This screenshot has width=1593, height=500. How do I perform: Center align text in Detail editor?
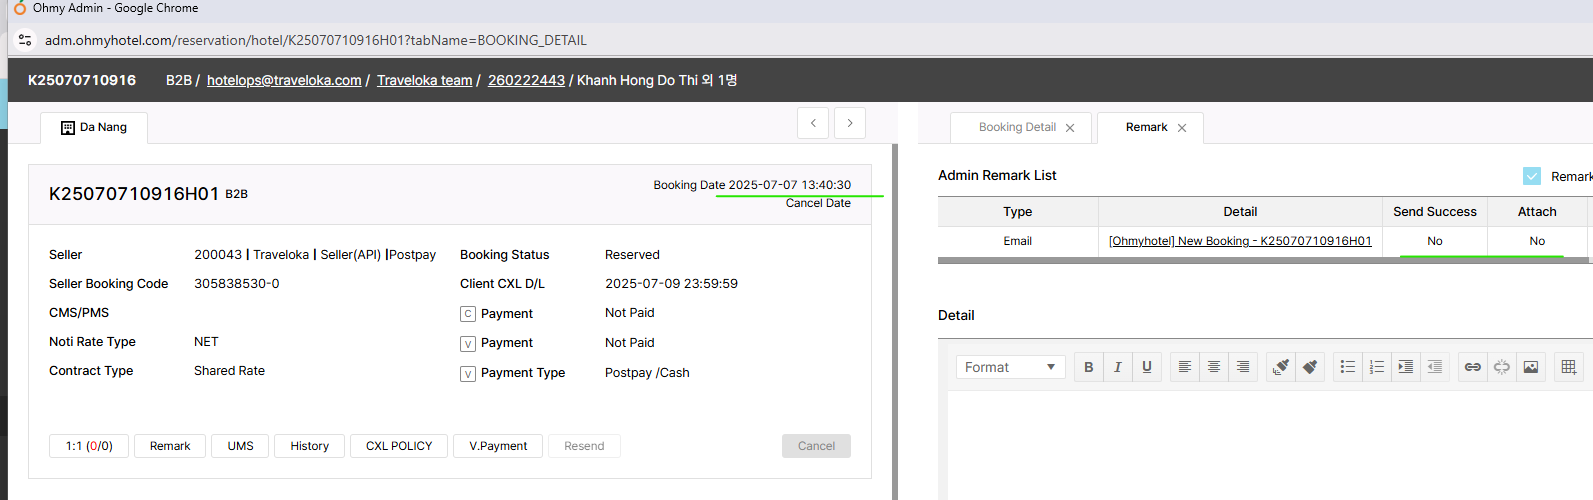[1214, 367]
